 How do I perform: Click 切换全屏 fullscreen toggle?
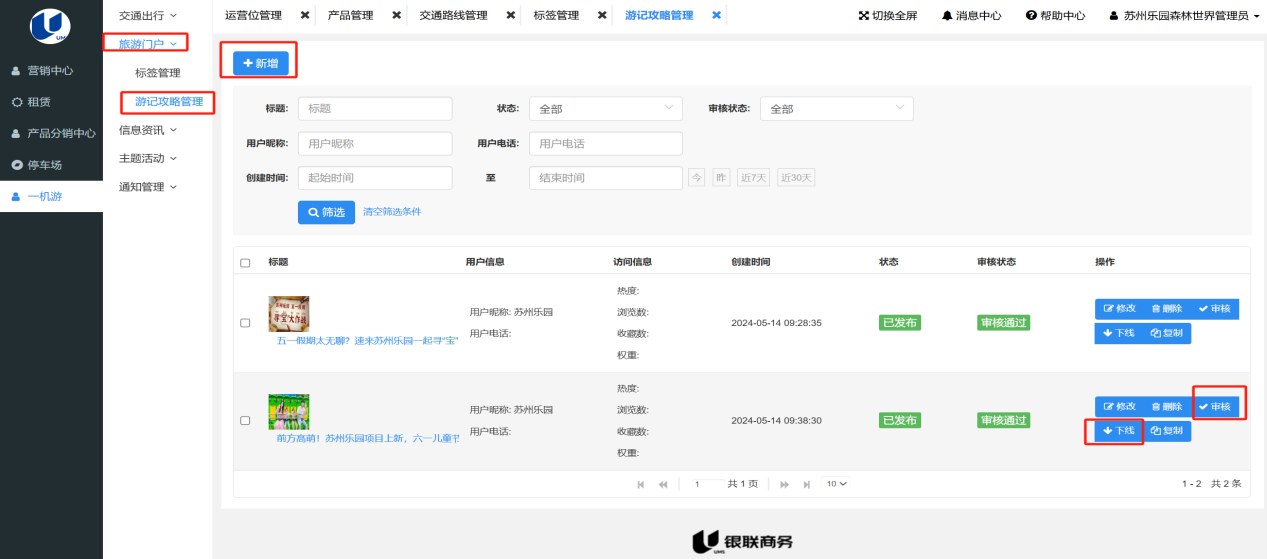[887, 16]
